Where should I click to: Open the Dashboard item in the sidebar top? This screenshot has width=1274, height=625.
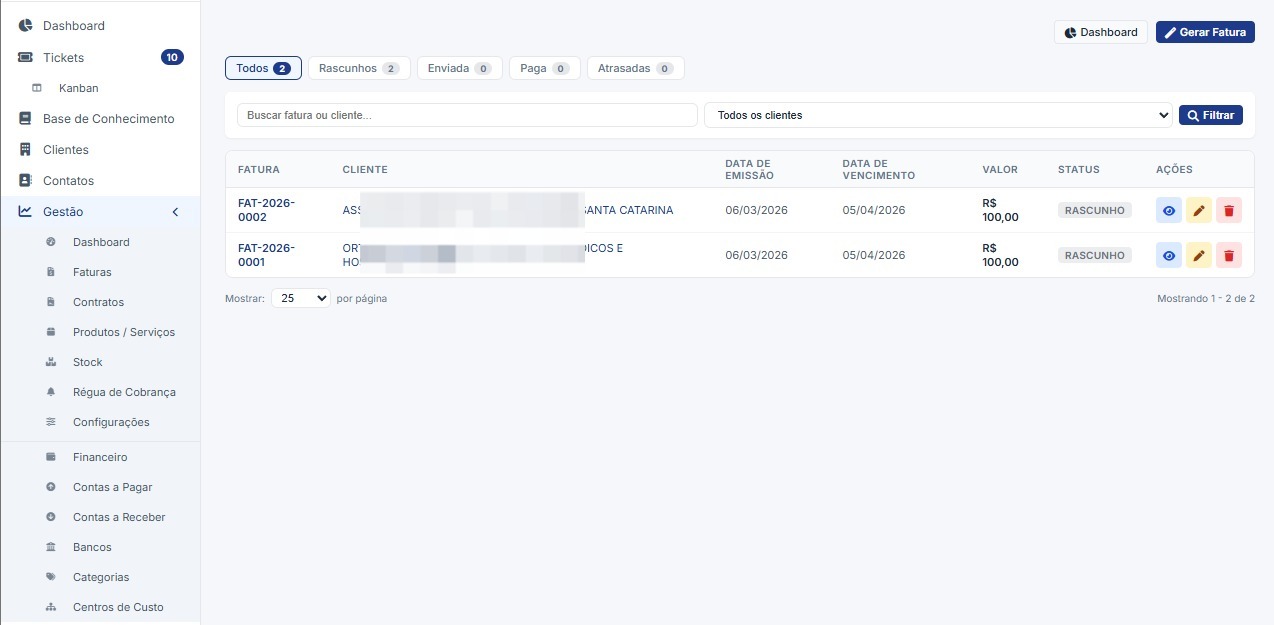pyautogui.click(x=100, y=25)
